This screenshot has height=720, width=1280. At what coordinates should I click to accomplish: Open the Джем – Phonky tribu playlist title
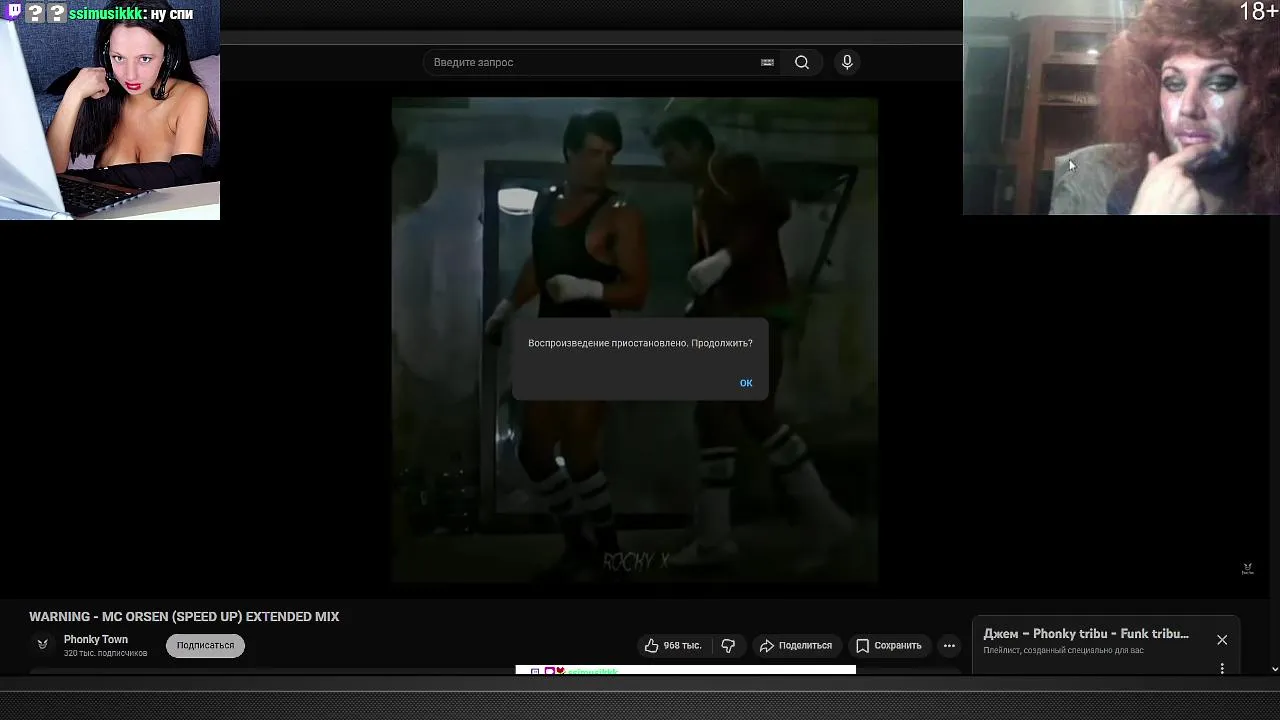(1086, 634)
